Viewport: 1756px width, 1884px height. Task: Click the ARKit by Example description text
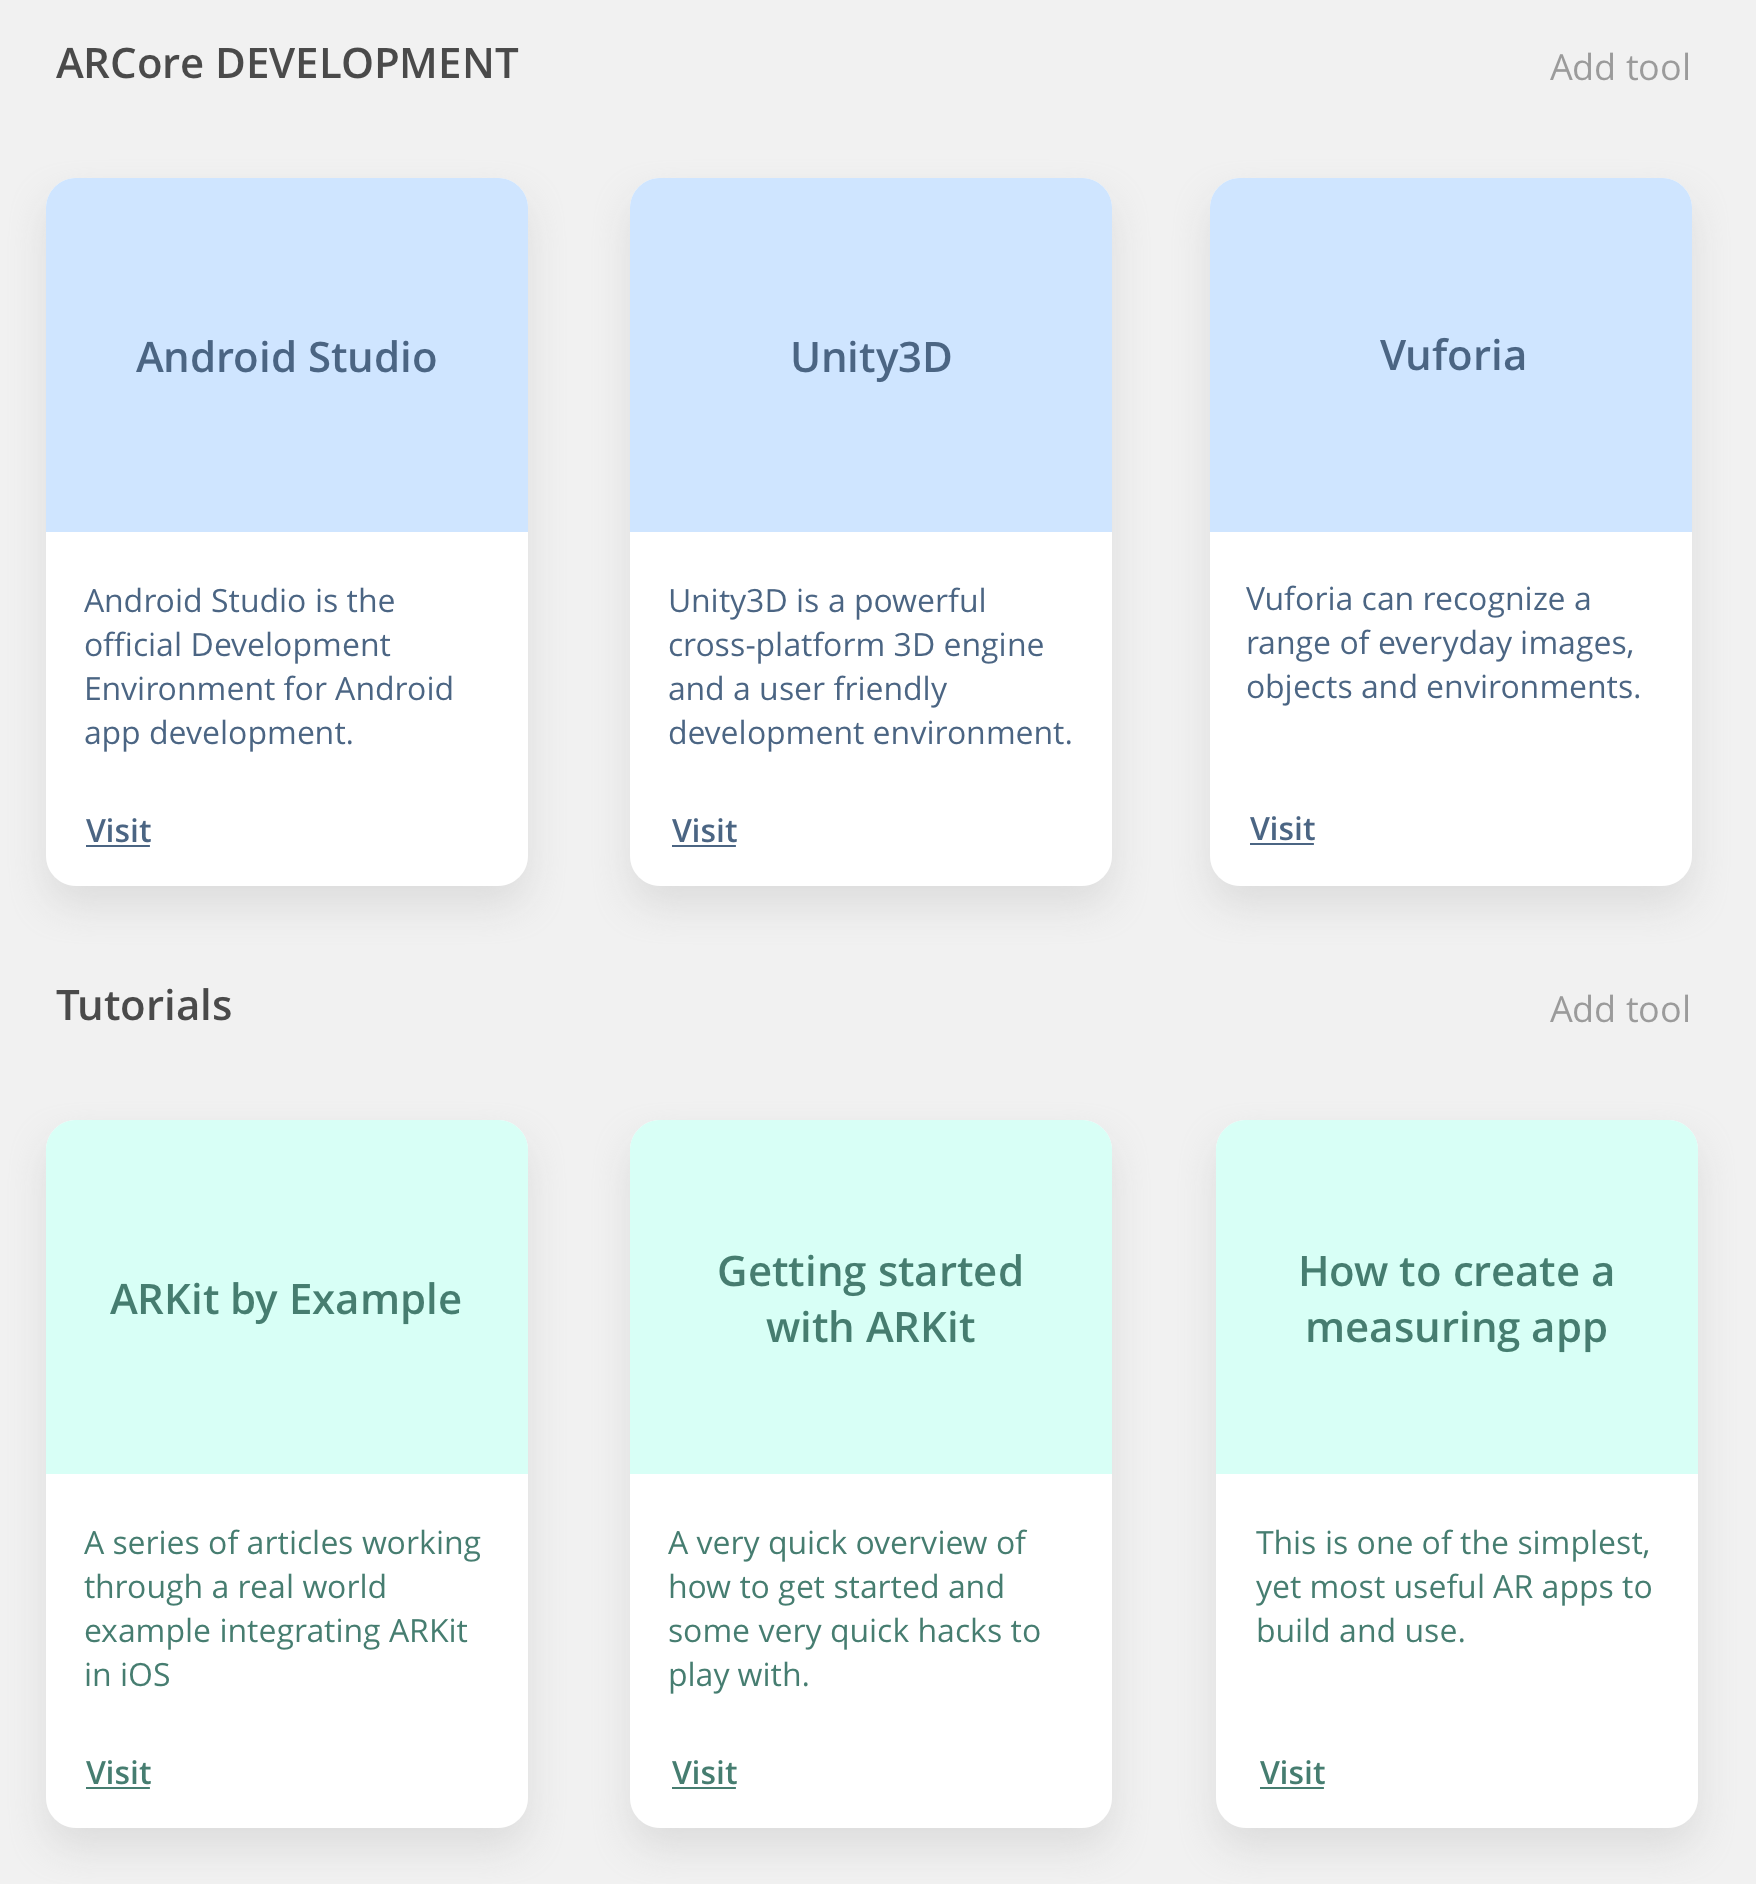(x=282, y=1609)
